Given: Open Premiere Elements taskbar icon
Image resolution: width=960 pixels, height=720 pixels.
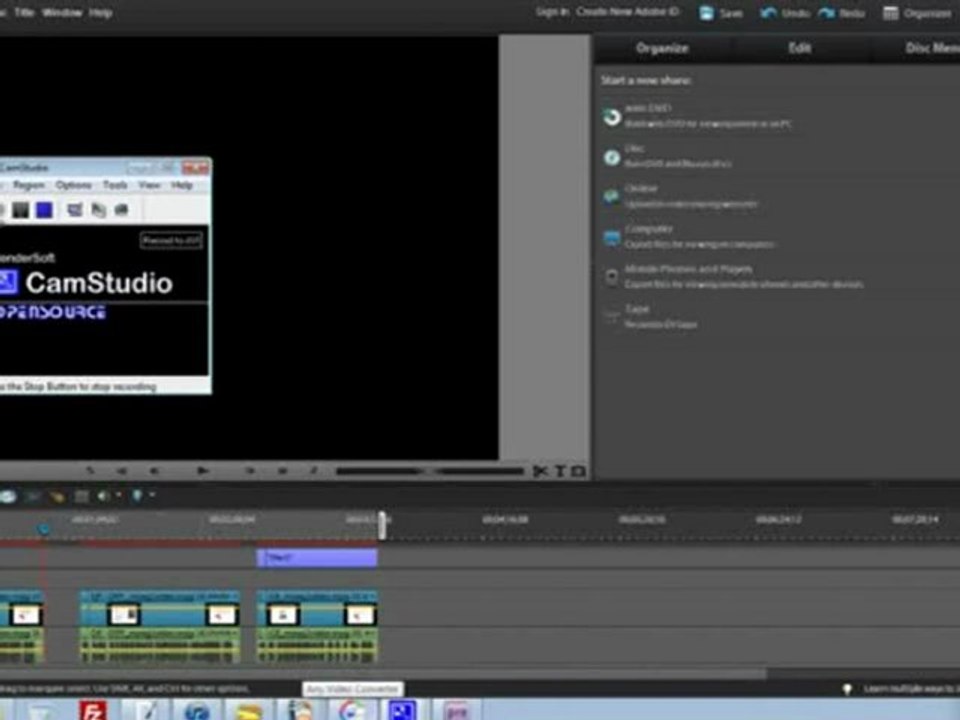Looking at the screenshot, I should (x=456, y=711).
